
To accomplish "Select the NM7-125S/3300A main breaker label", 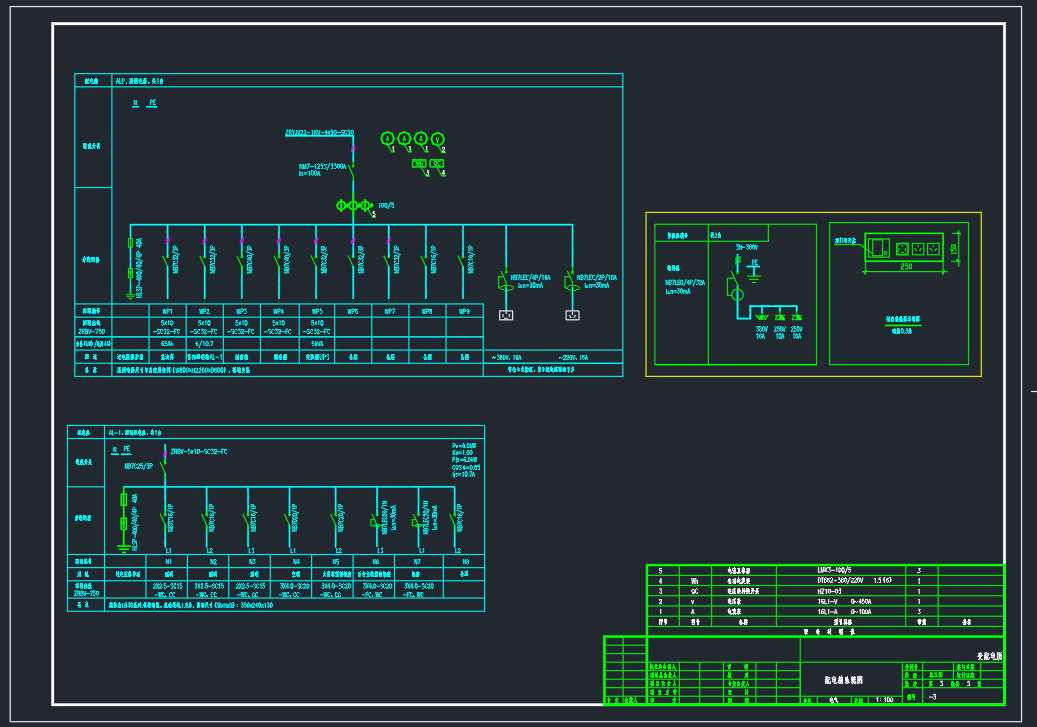I will click(x=322, y=167).
